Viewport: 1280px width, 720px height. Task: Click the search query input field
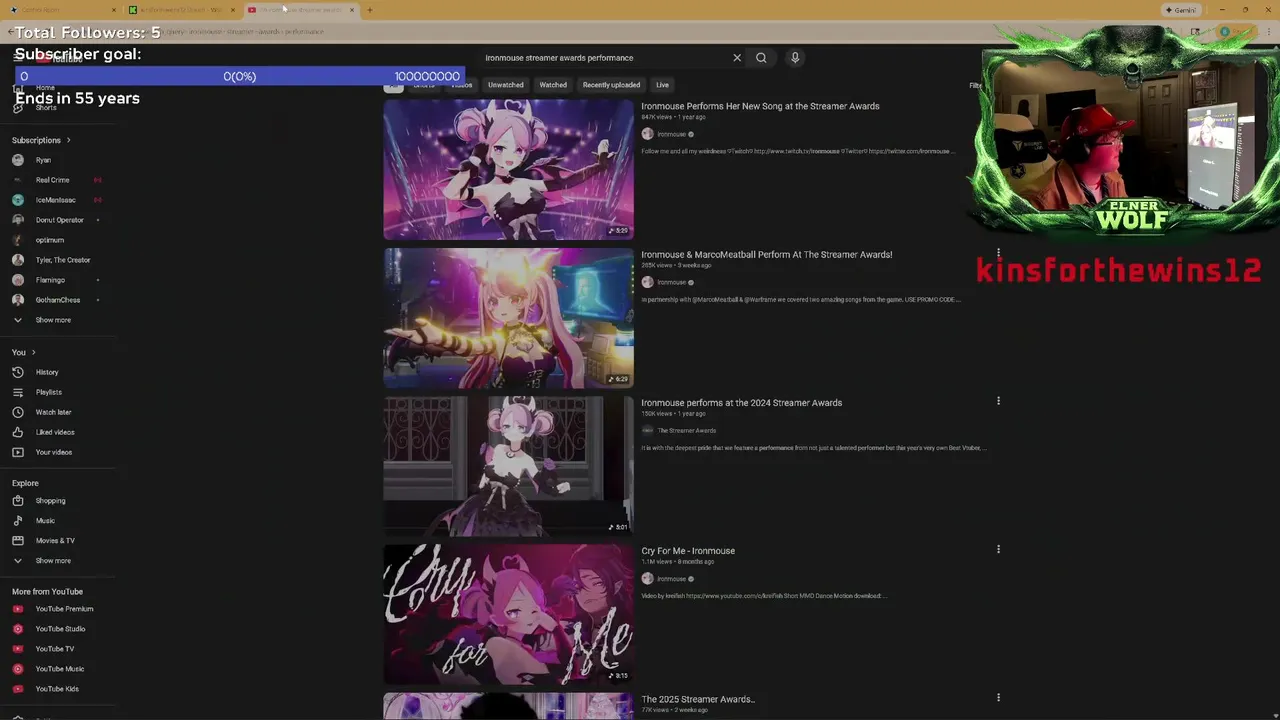605,58
